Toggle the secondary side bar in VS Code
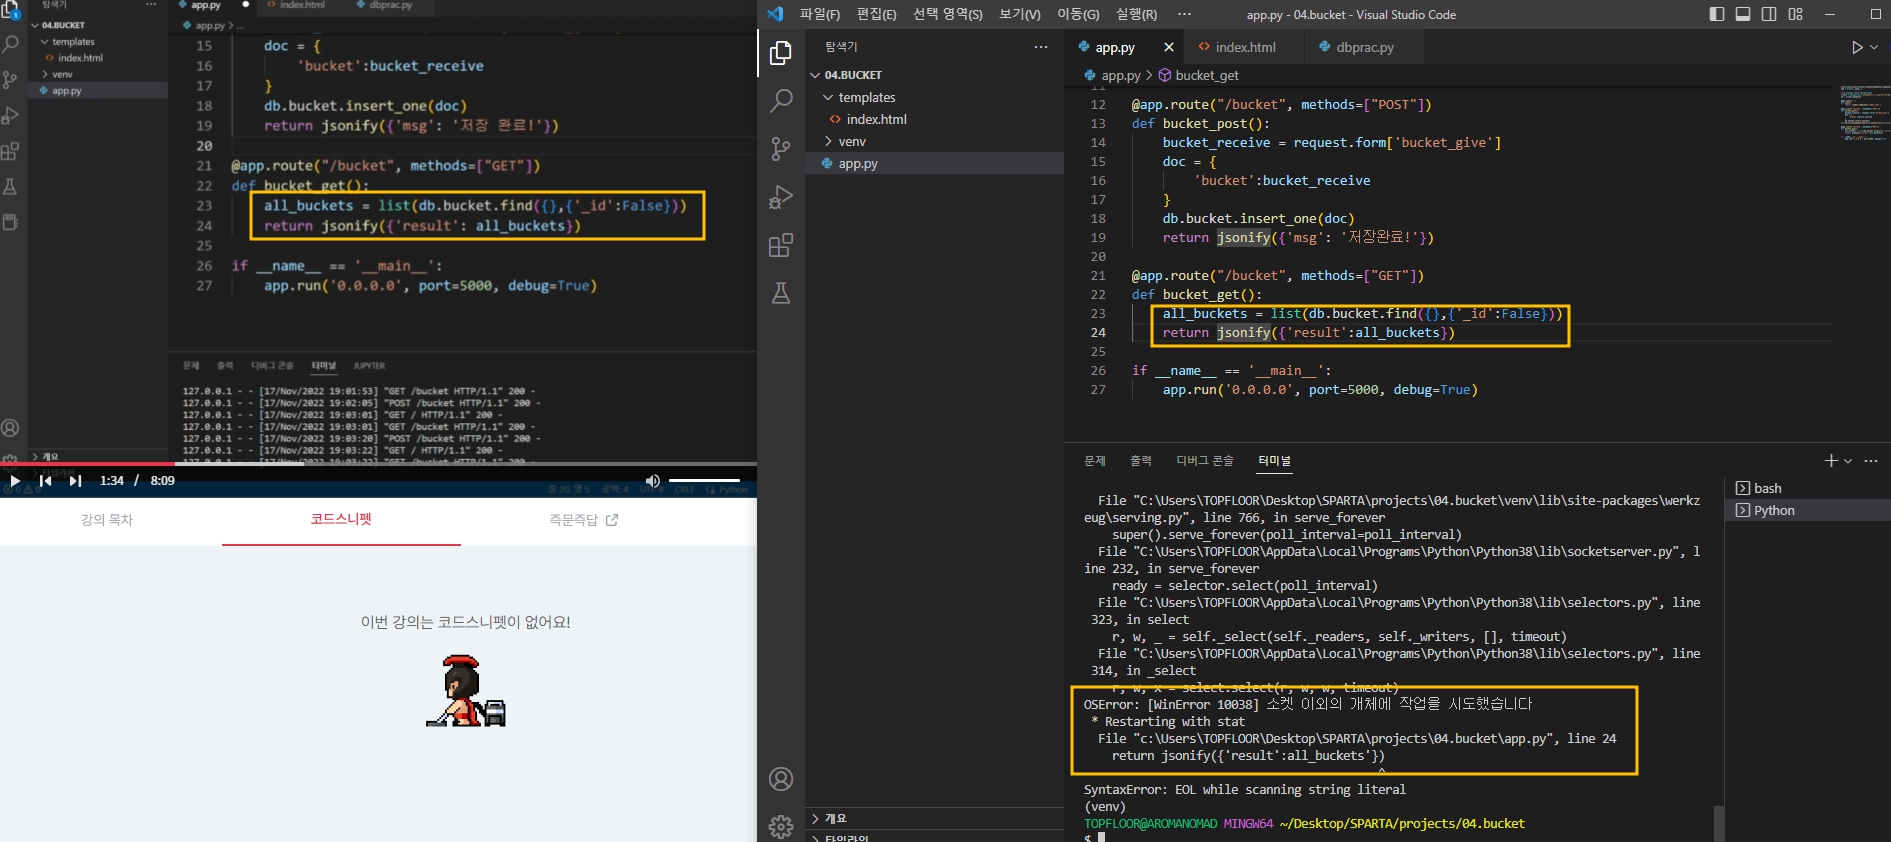 1769,14
